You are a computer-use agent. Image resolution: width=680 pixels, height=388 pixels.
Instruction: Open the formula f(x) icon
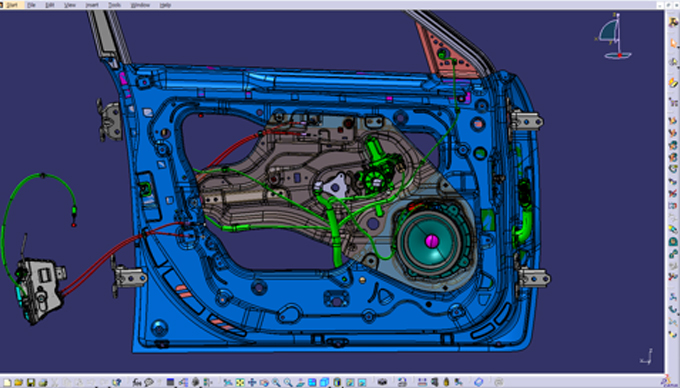click(x=137, y=382)
